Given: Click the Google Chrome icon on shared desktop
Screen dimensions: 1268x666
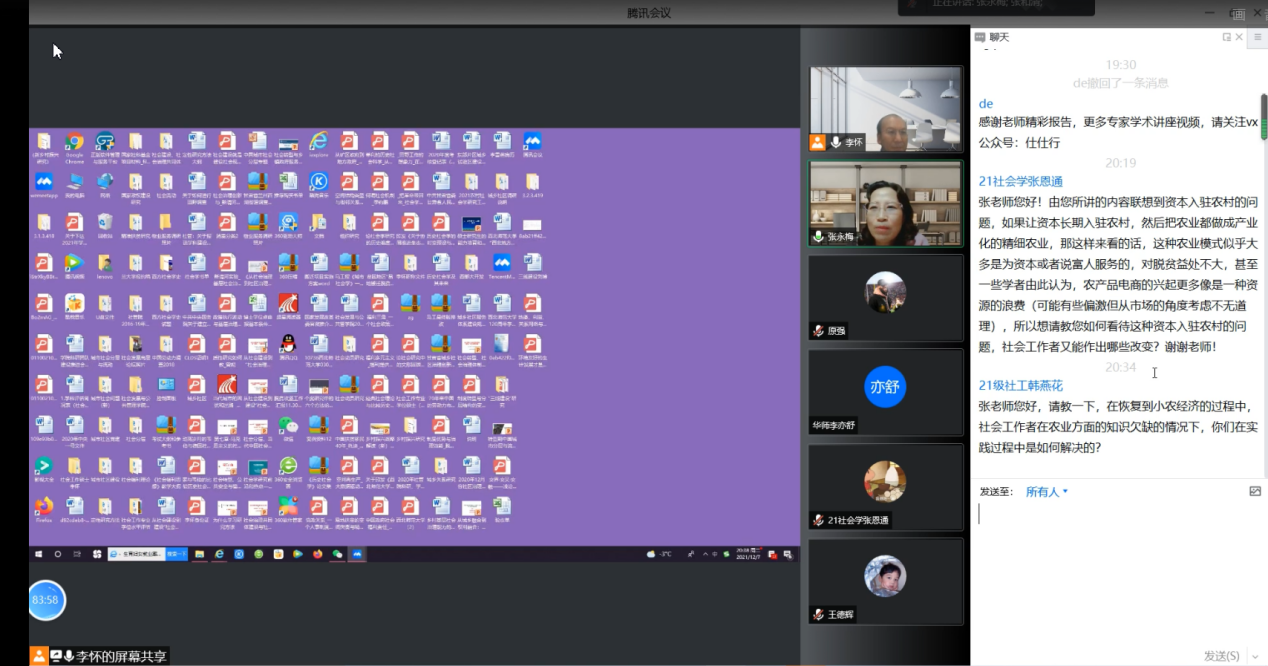Looking at the screenshot, I should (74, 143).
